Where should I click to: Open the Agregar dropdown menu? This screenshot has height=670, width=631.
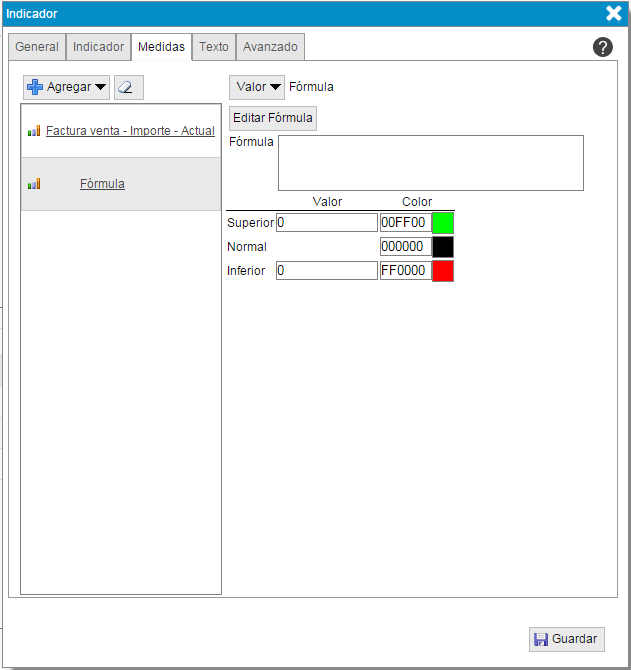[67, 87]
